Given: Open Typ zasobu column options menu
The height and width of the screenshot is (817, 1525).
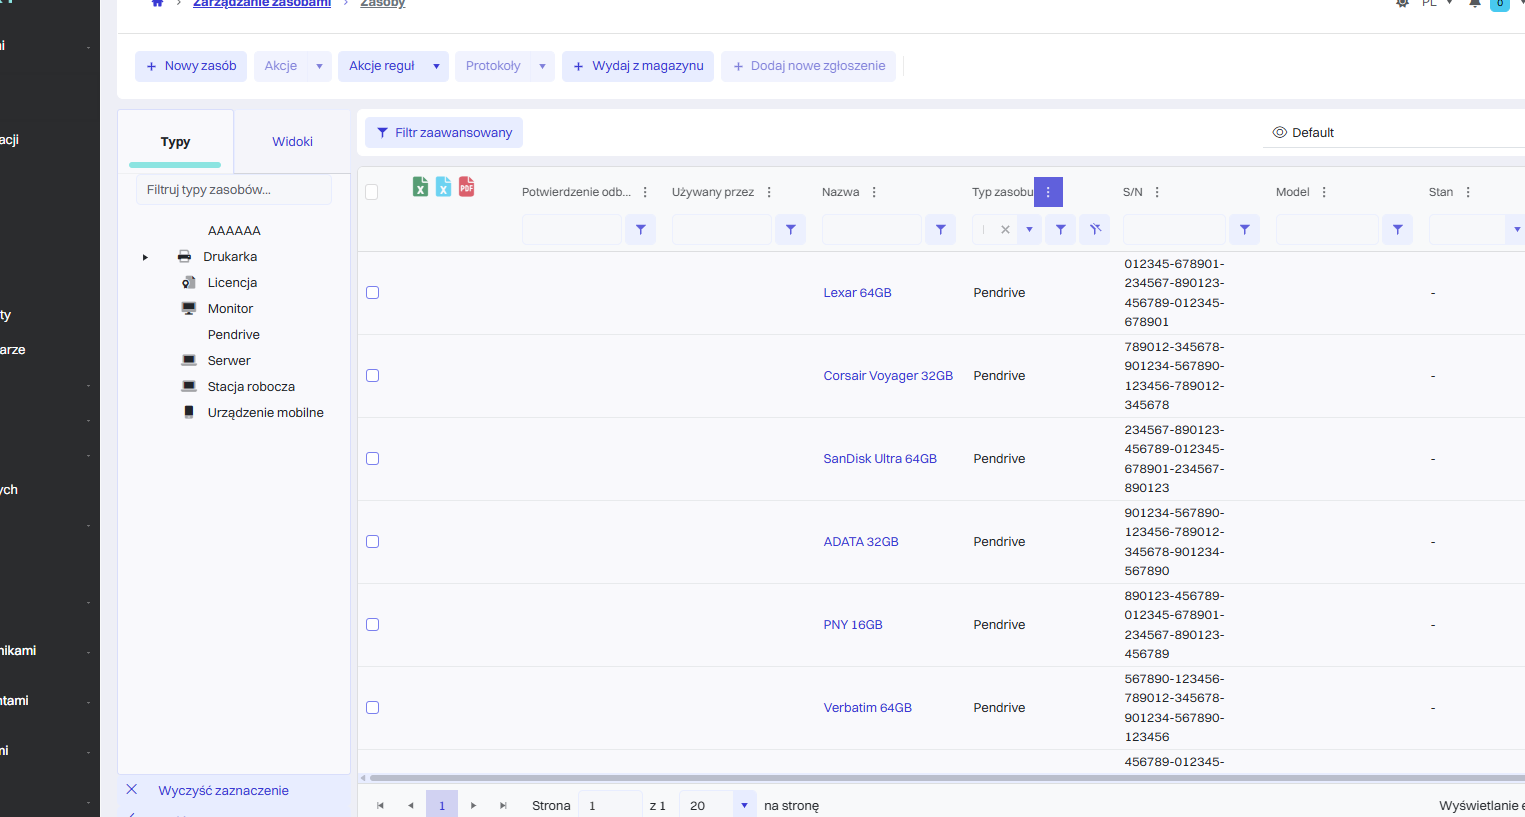Looking at the screenshot, I should (x=1048, y=192).
